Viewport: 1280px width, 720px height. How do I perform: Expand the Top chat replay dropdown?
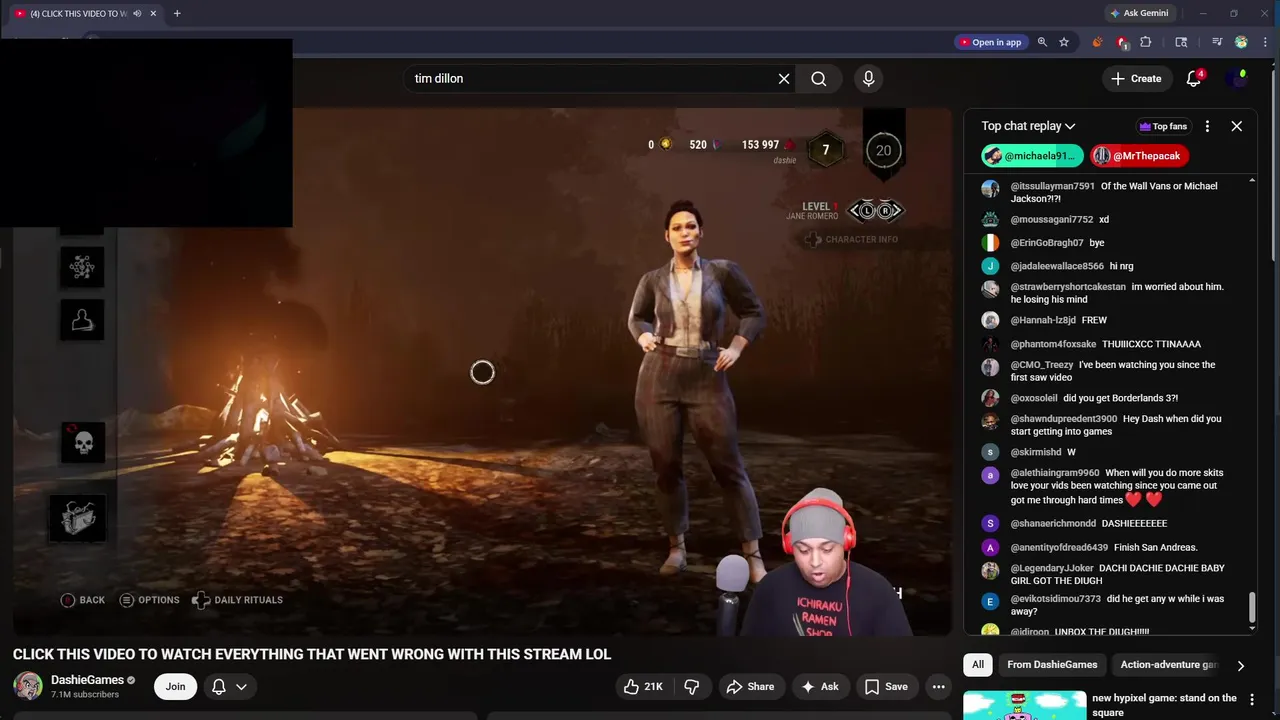coord(1028,126)
